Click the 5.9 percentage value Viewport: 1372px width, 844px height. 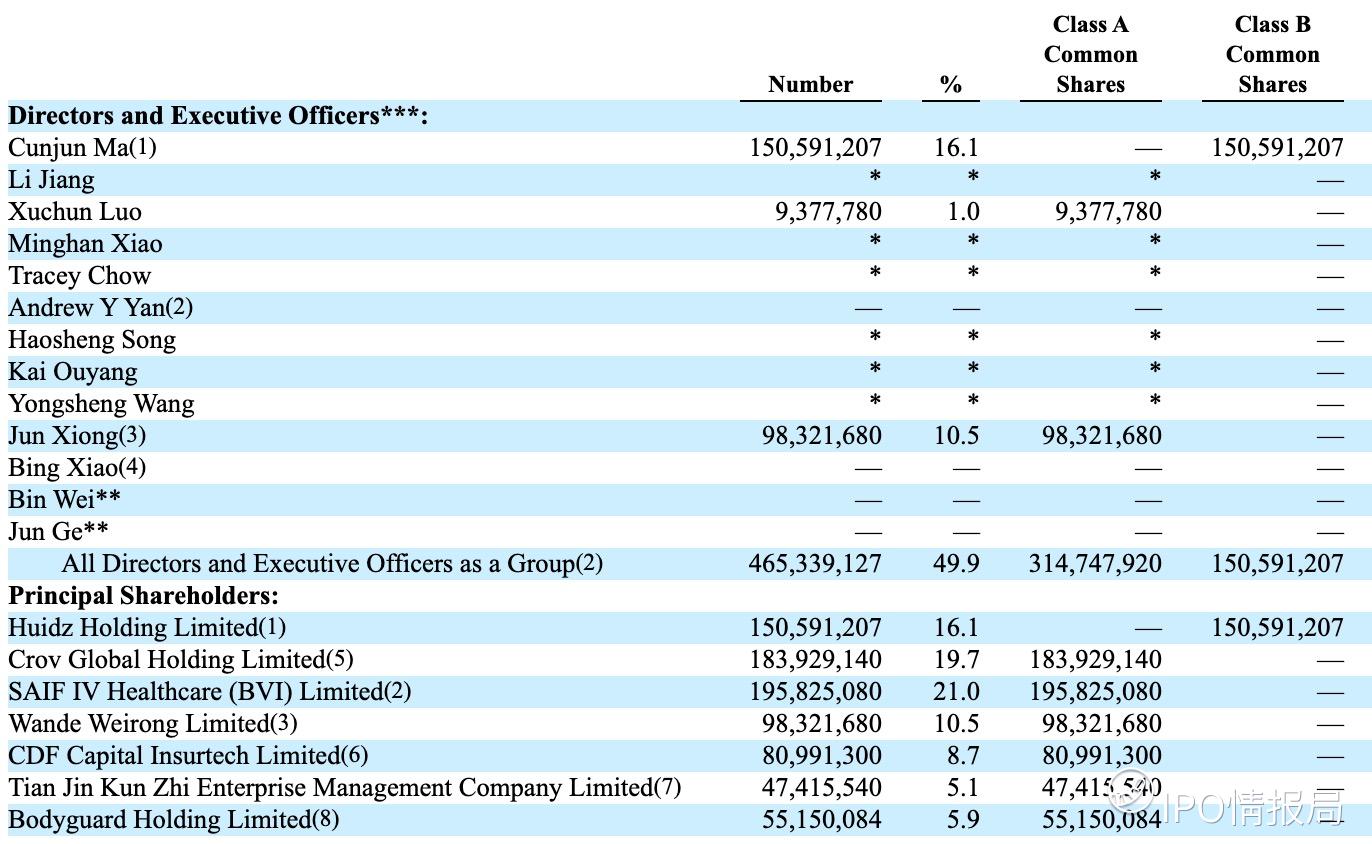(x=963, y=820)
